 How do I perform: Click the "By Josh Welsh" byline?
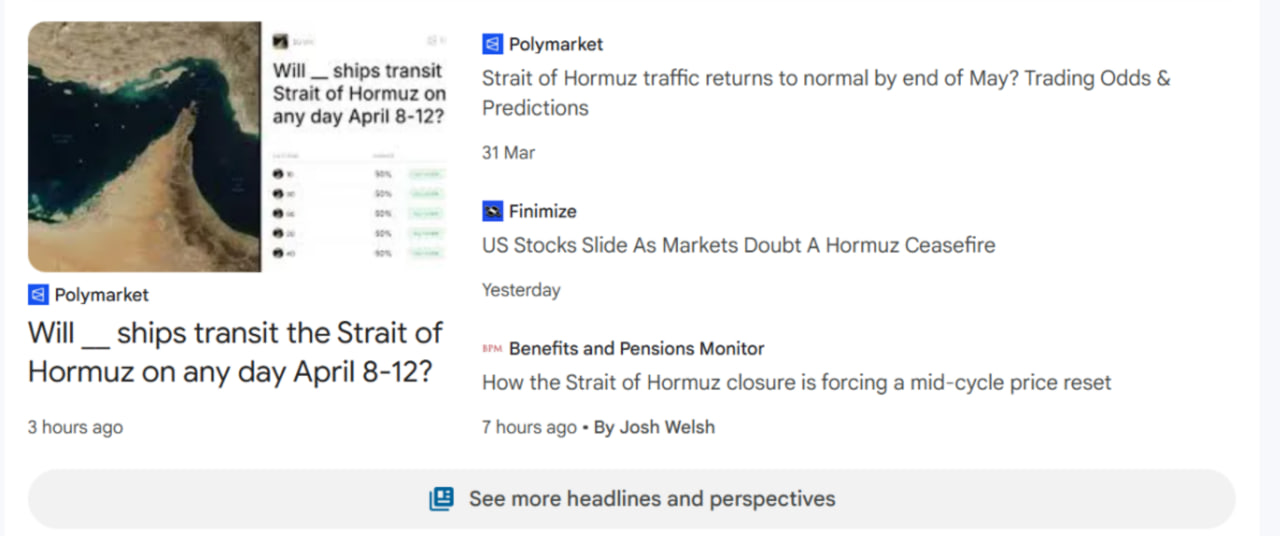coord(654,427)
